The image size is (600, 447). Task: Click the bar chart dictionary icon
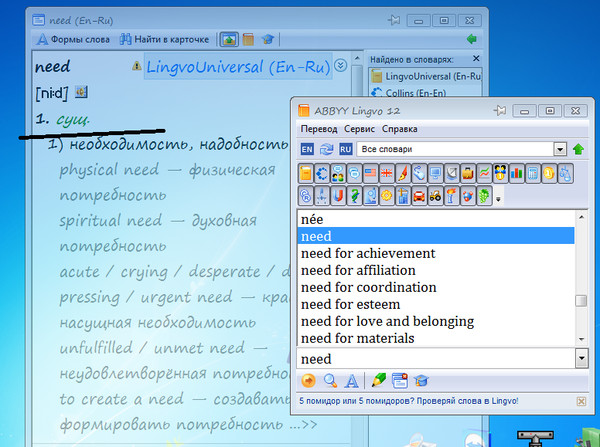click(x=517, y=174)
